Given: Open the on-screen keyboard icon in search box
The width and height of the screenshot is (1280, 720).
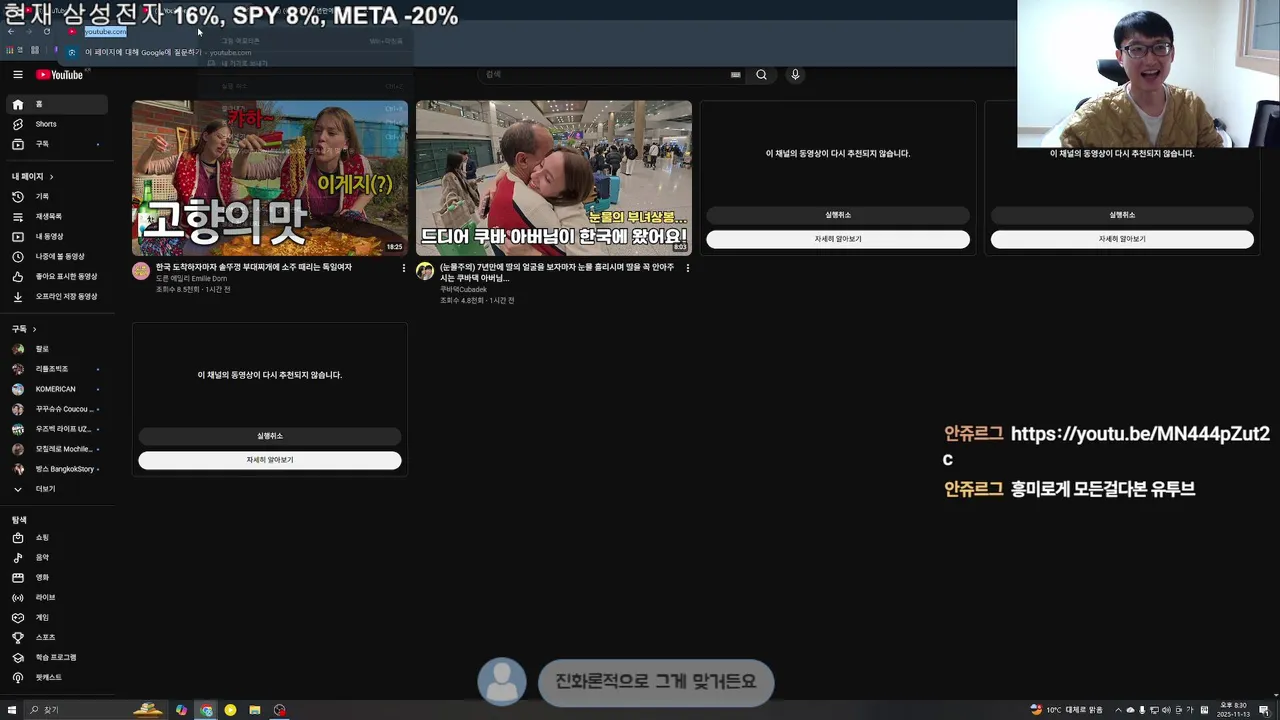Looking at the screenshot, I should point(736,75).
